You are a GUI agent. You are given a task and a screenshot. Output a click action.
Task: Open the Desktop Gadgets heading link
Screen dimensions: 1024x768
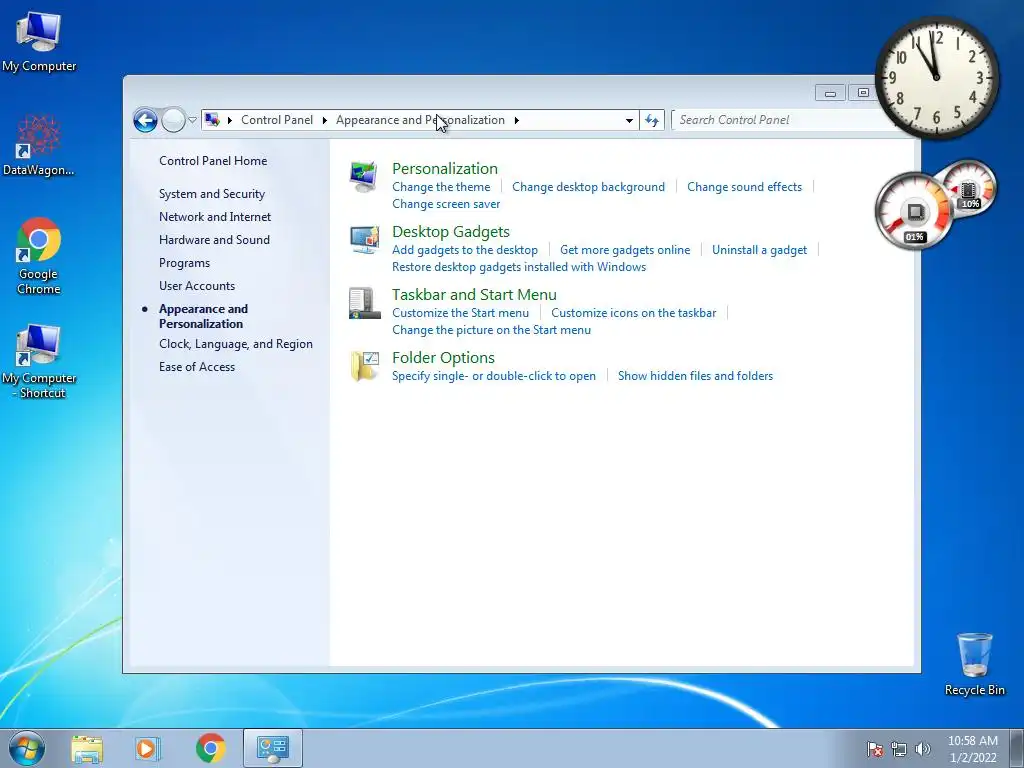[451, 232]
